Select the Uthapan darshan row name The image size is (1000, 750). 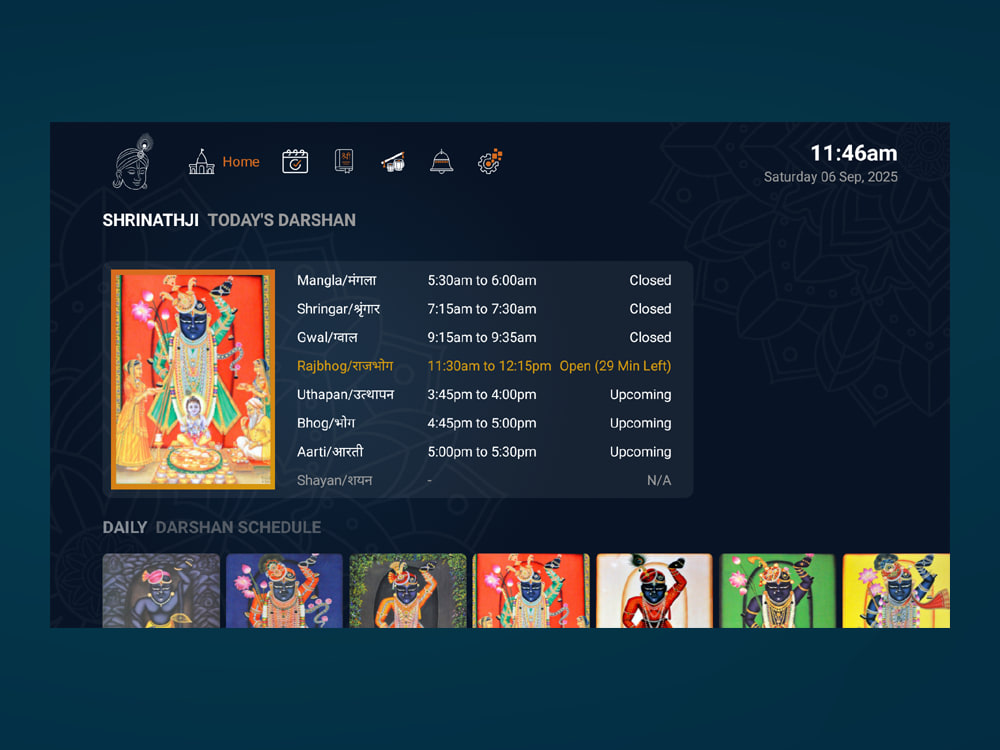pos(345,395)
